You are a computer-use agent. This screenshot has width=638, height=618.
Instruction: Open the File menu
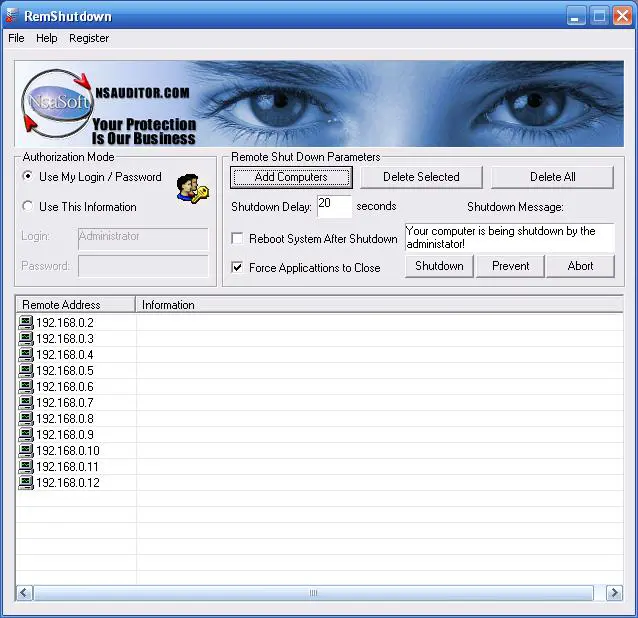(16, 38)
